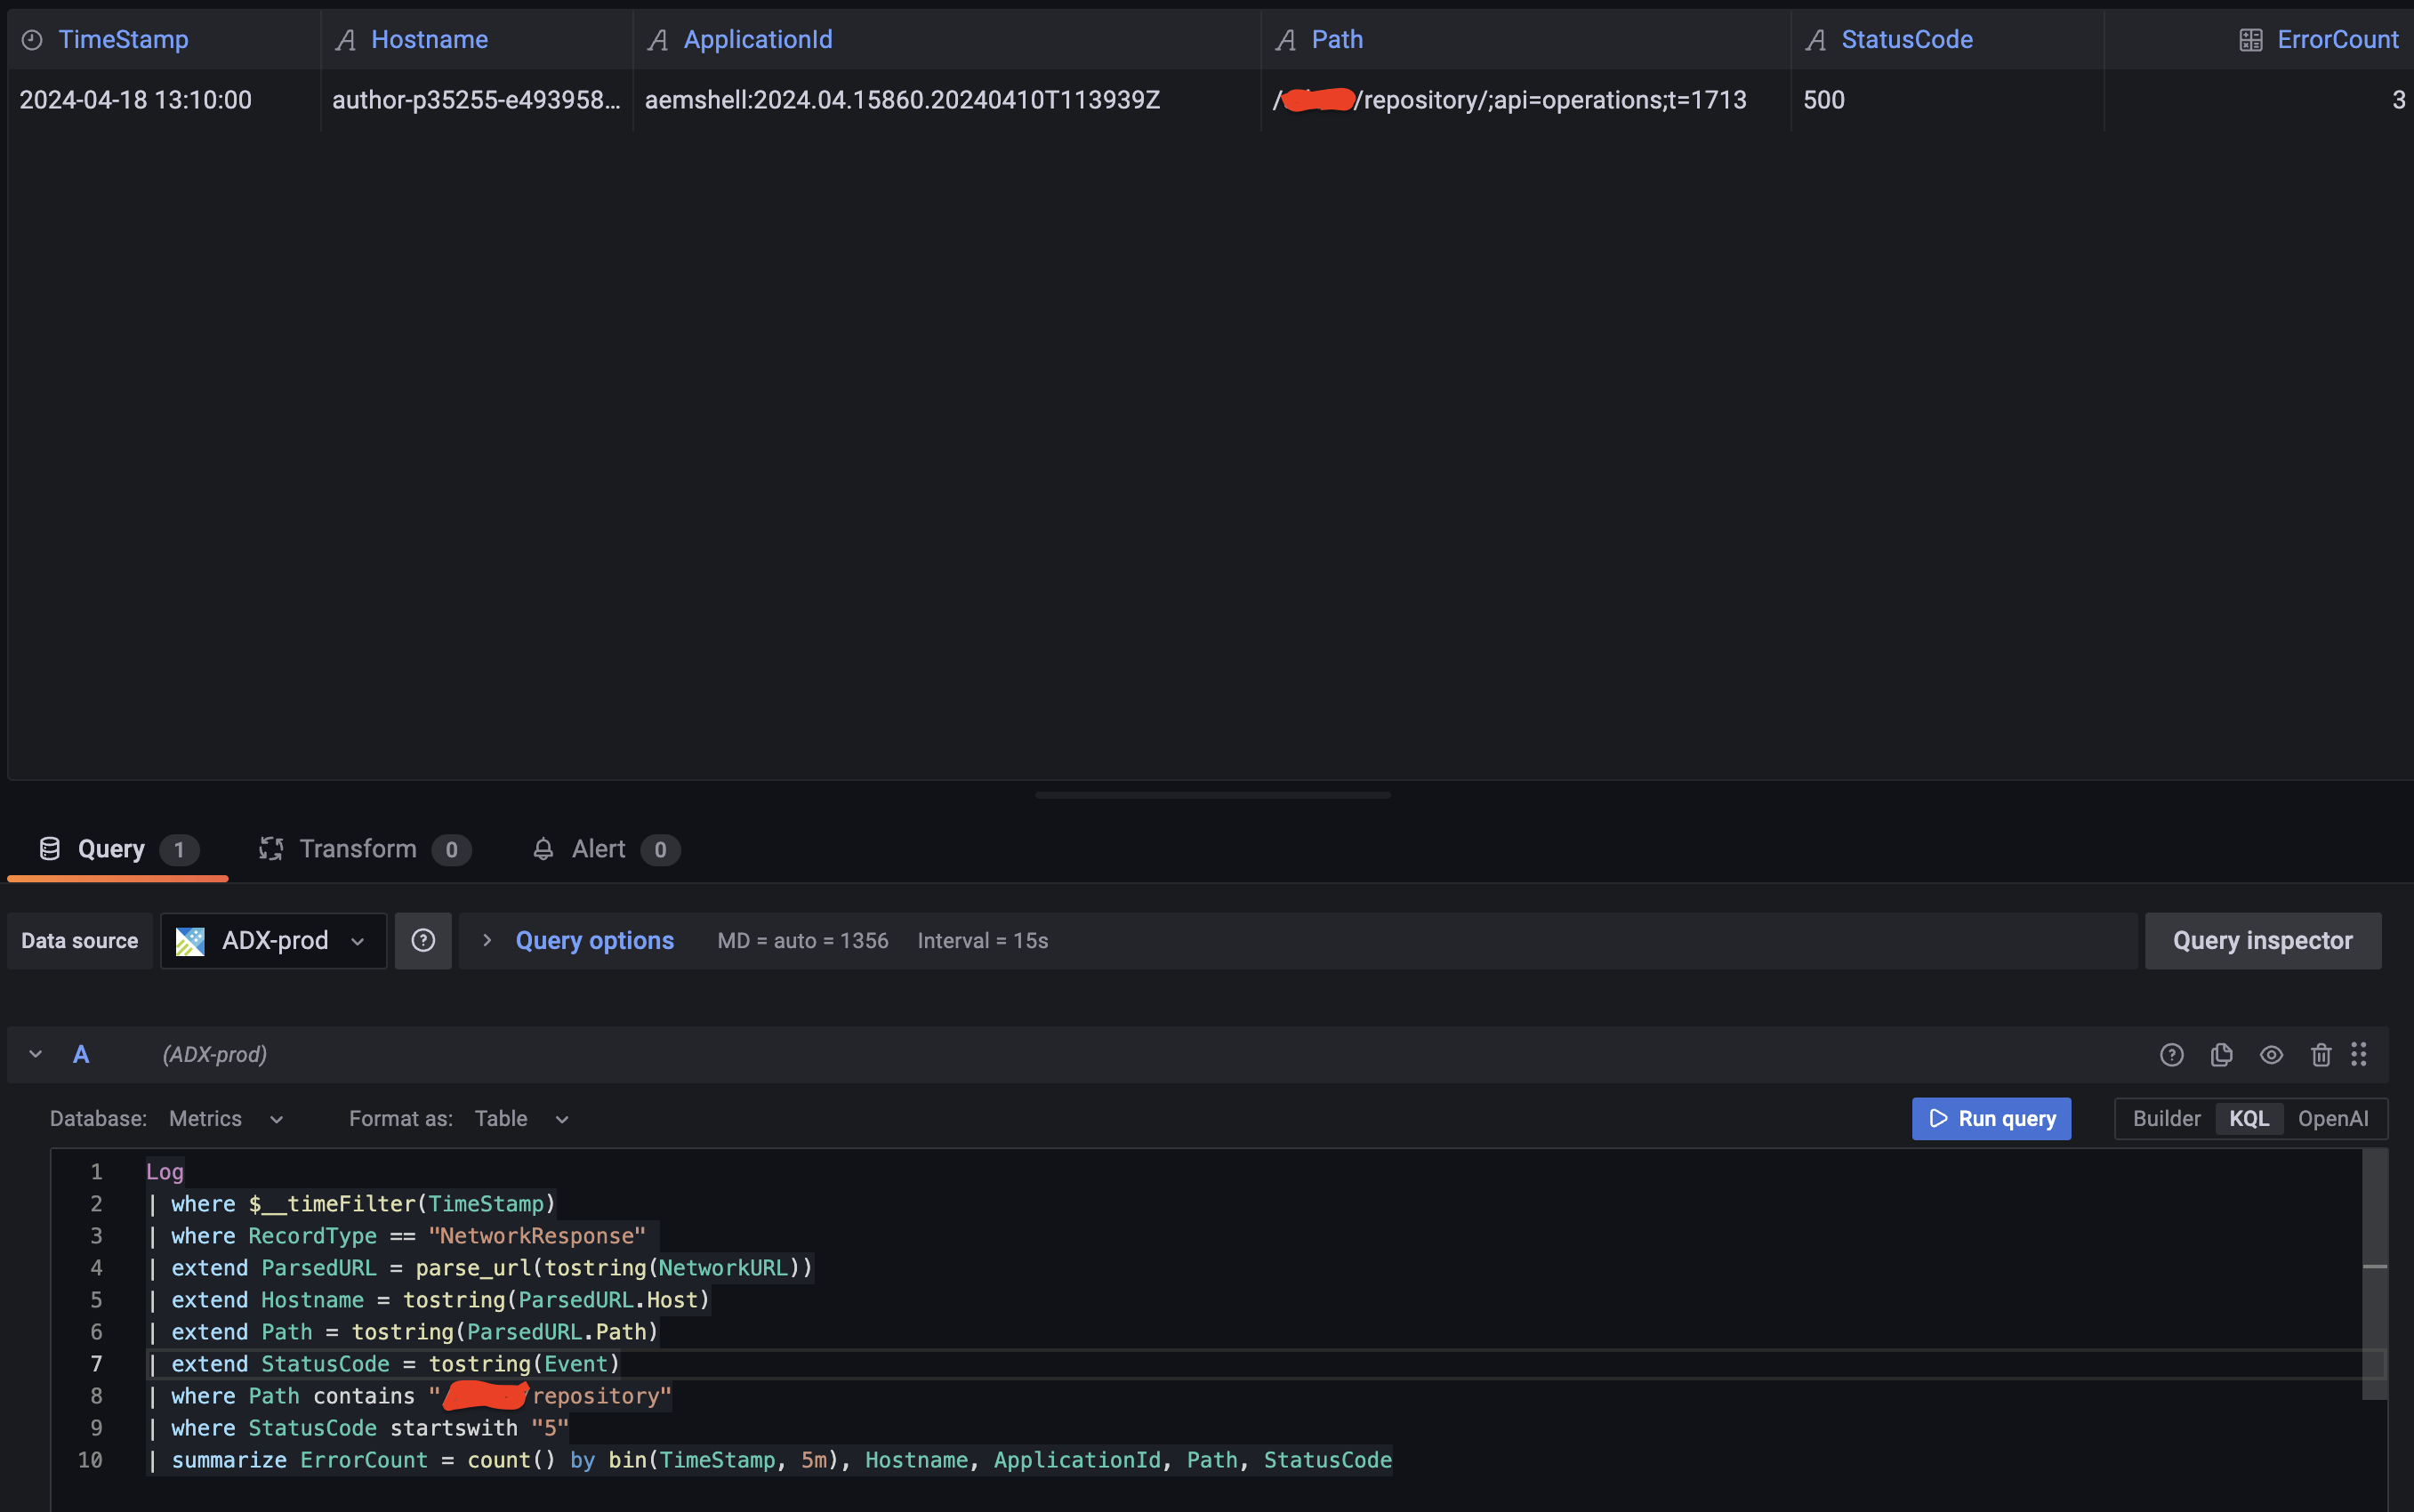
Task: Switch to the Alert tab
Action: point(598,849)
